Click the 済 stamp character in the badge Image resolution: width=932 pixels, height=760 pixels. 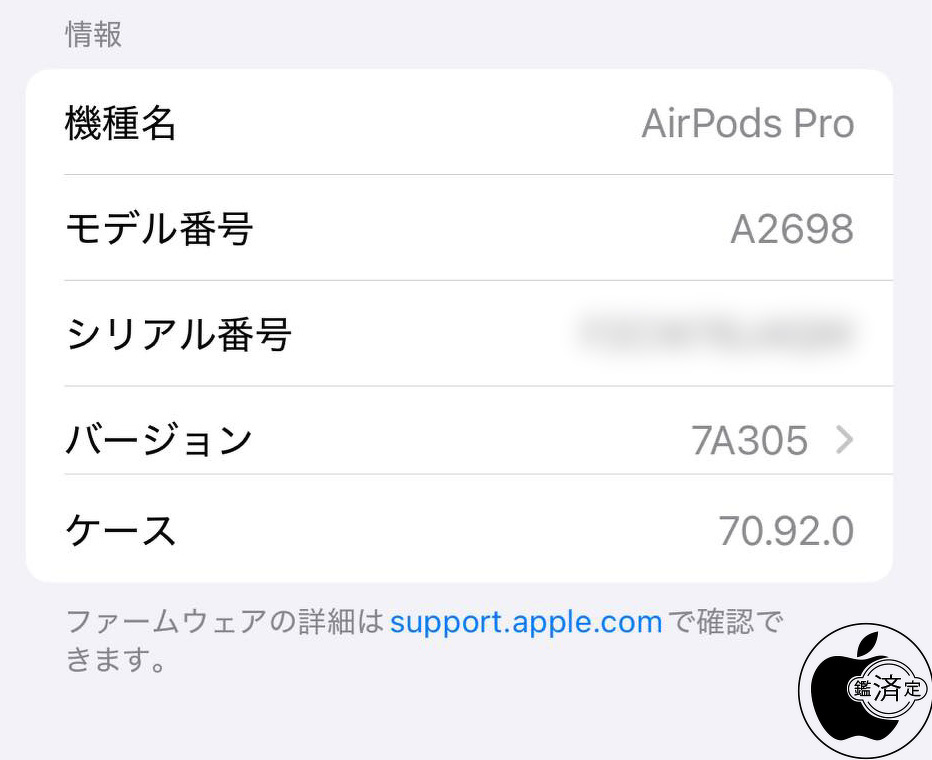887,689
